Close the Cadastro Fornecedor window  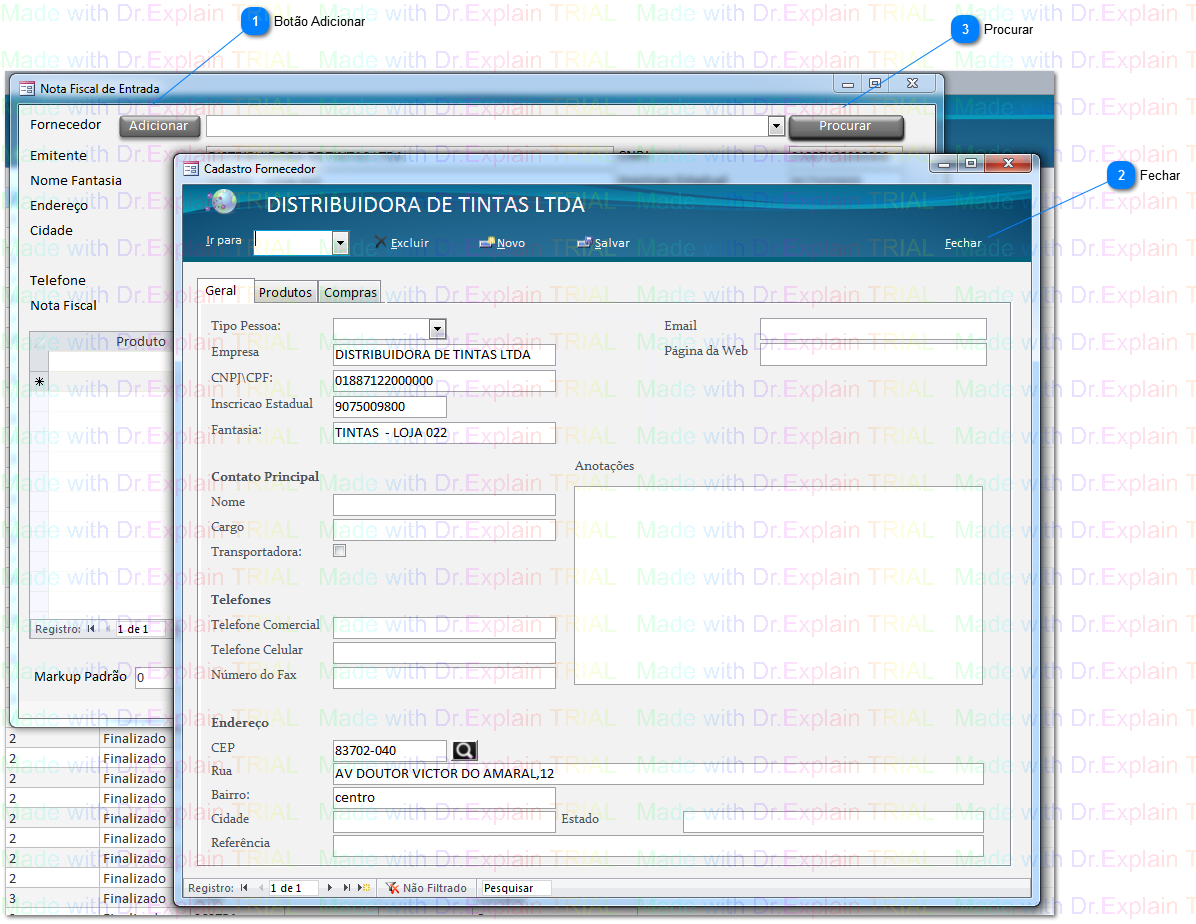[x=1008, y=163]
